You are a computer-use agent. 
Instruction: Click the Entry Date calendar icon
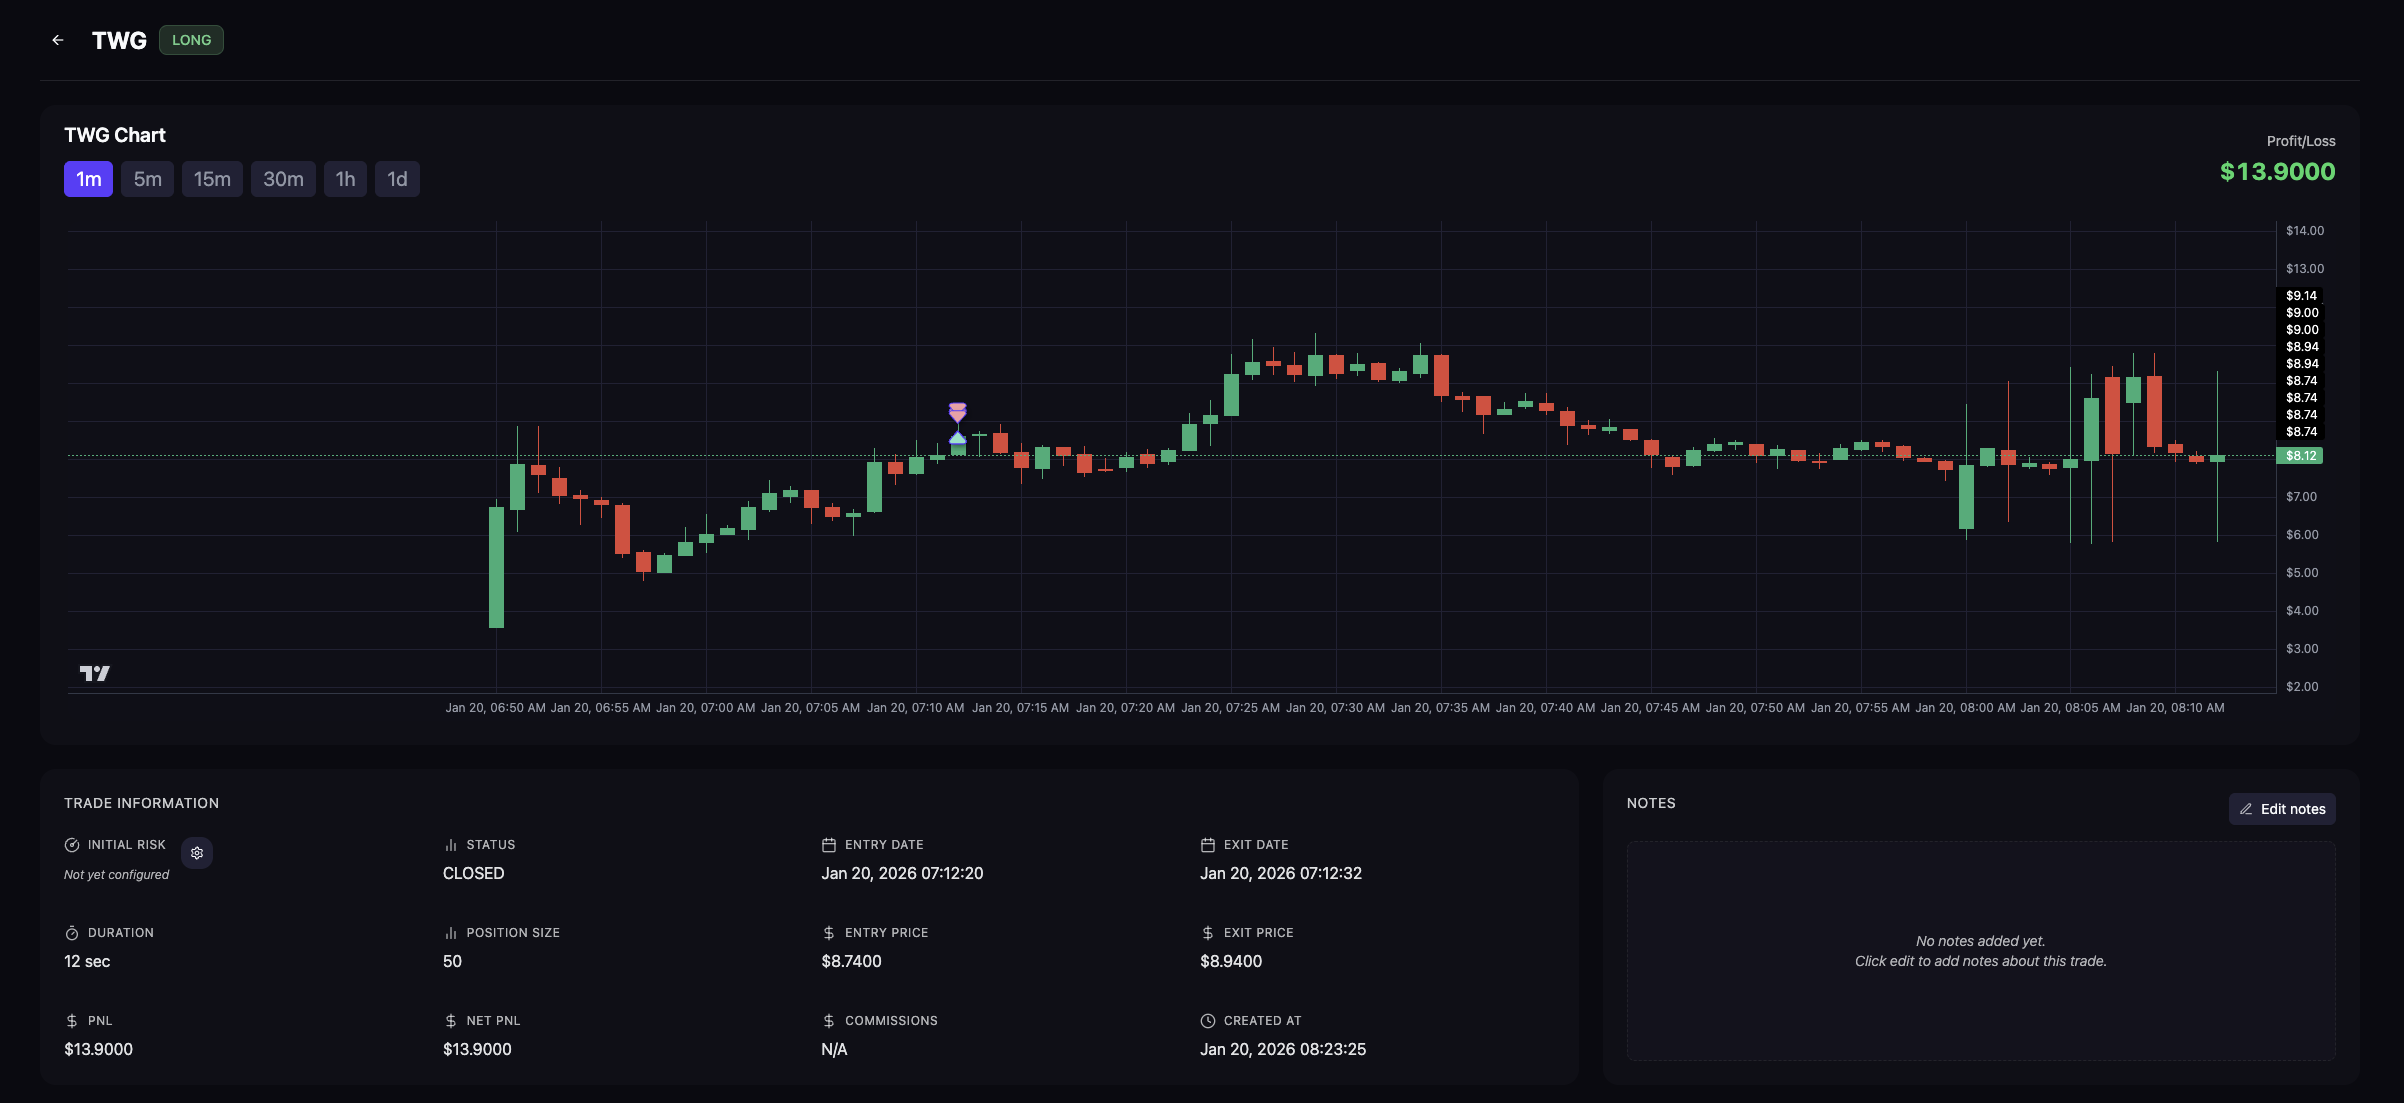coord(828,845)
